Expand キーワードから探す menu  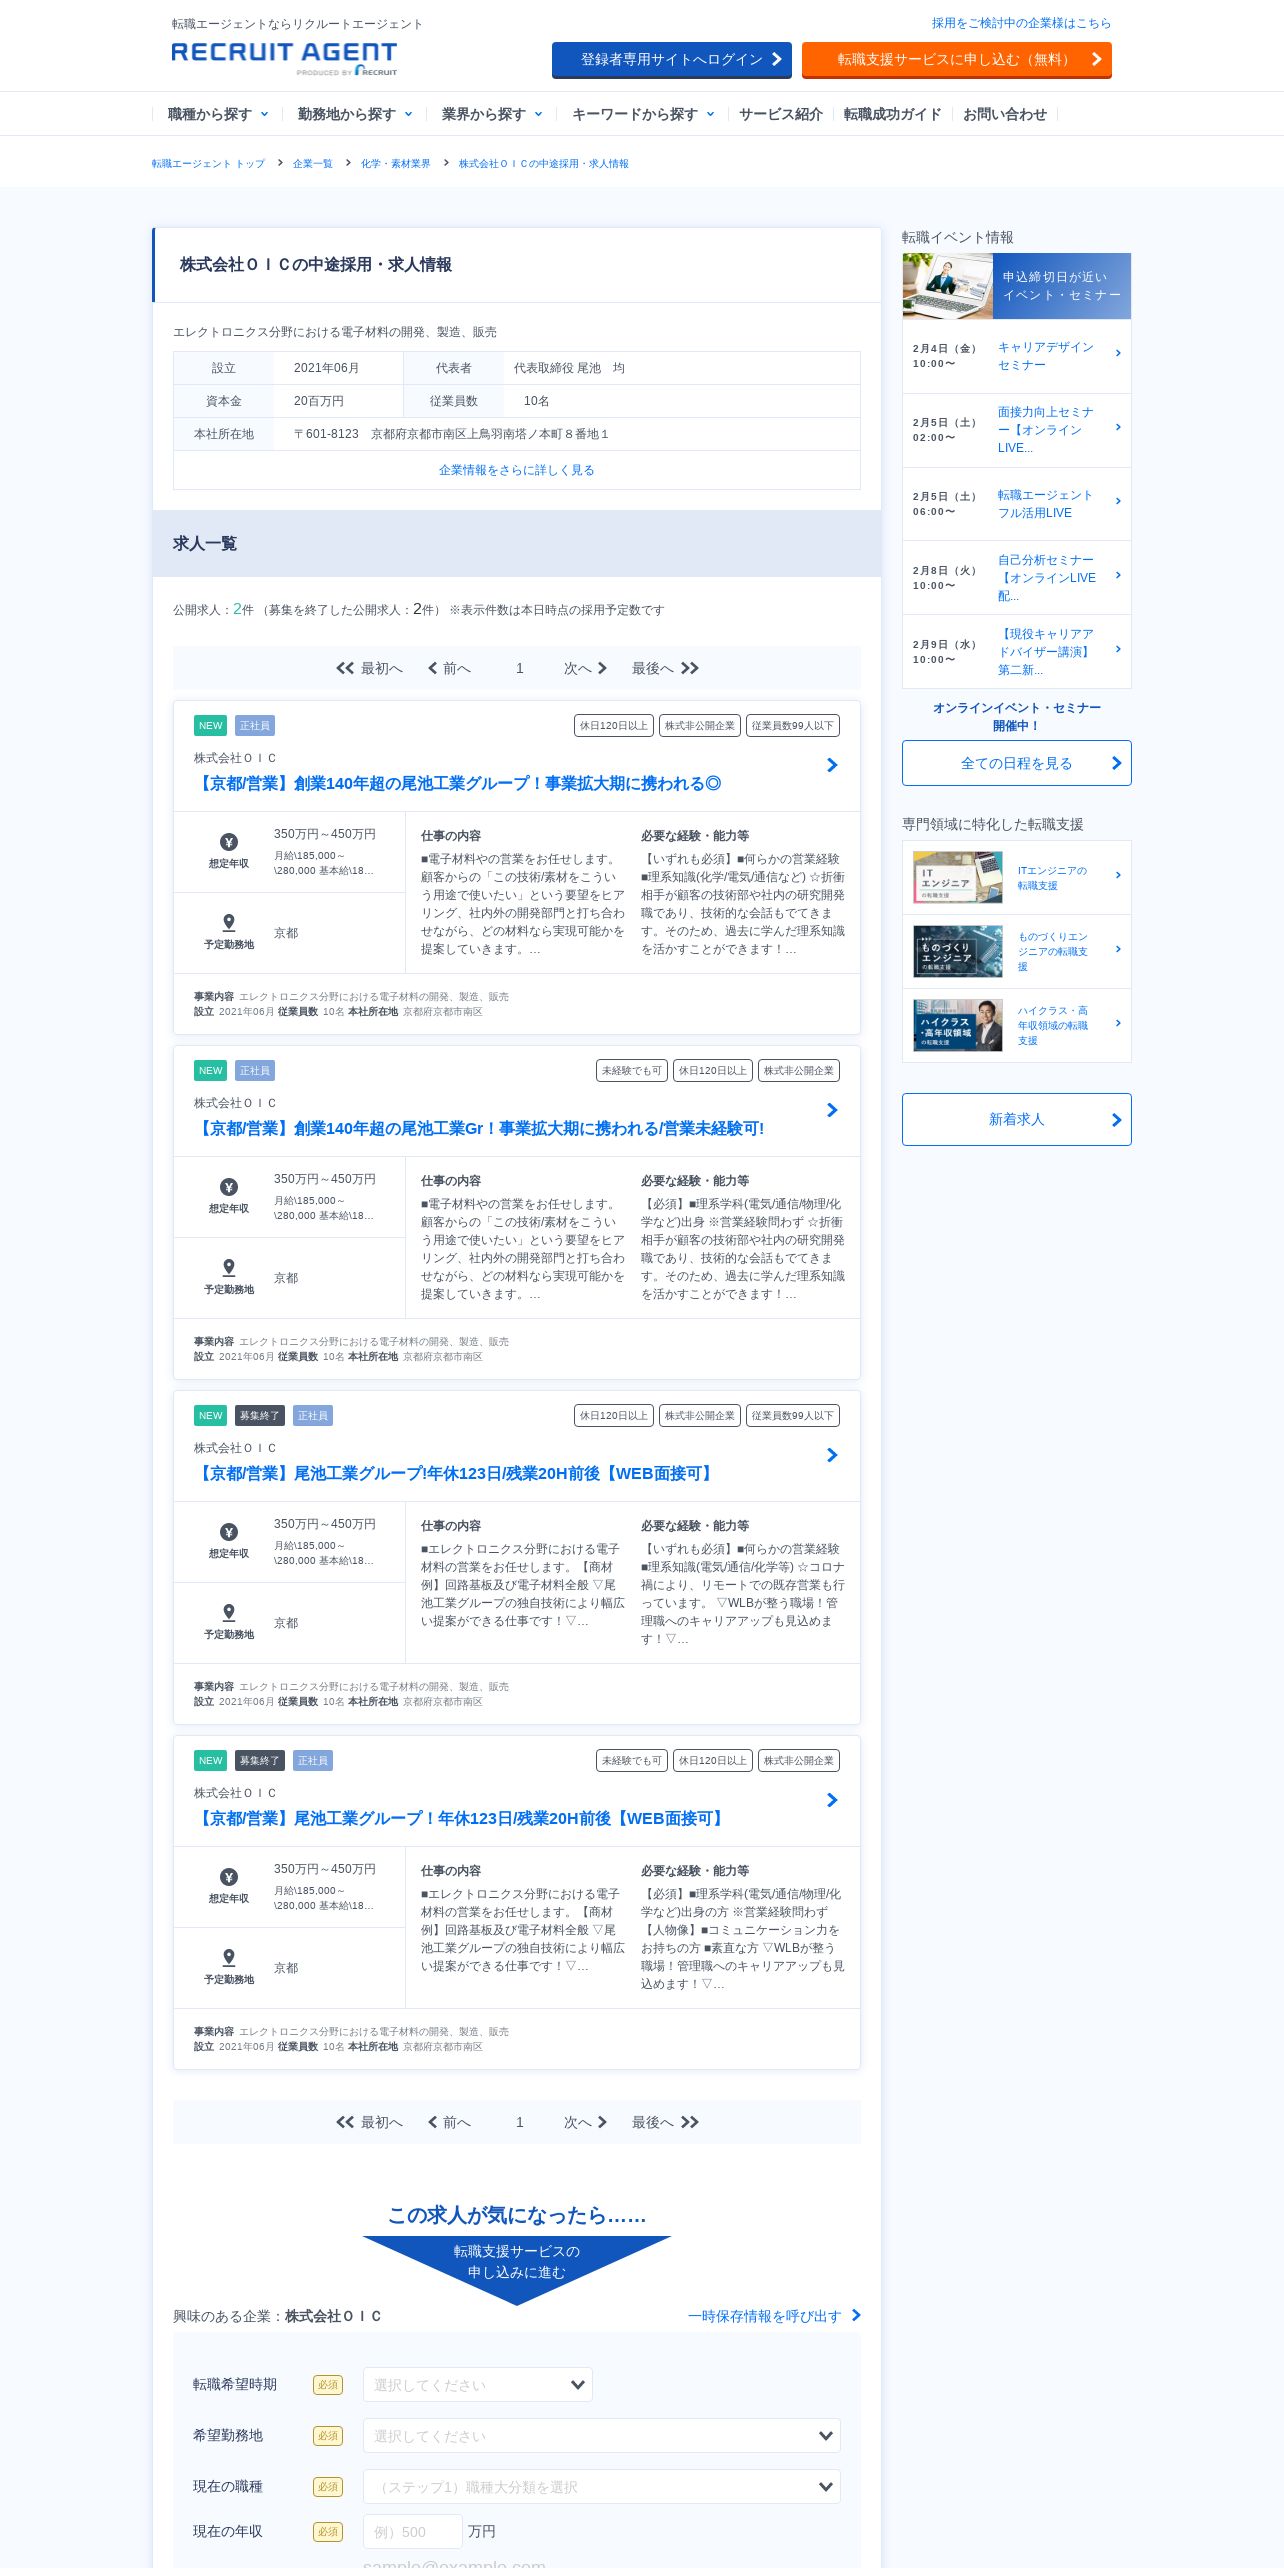[643, 114]
